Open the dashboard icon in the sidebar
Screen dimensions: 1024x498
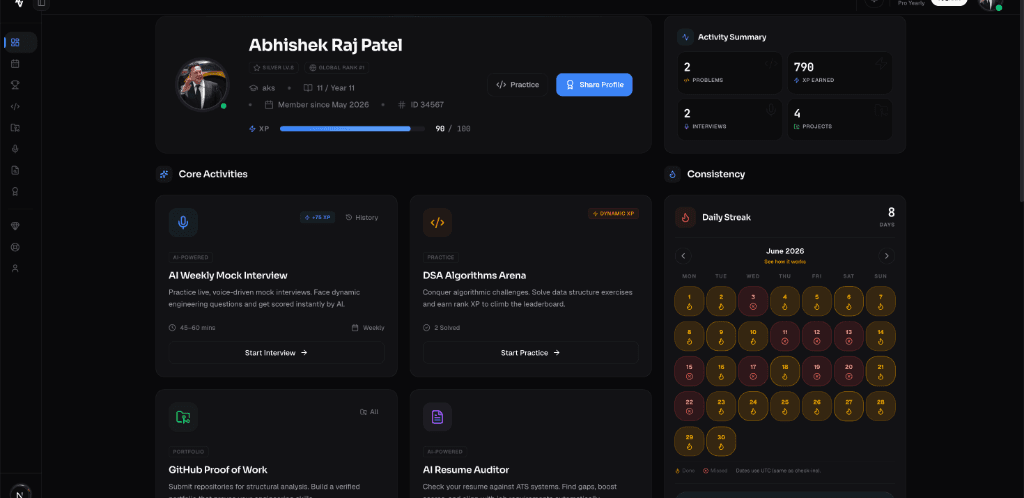[x=16, y=42]
